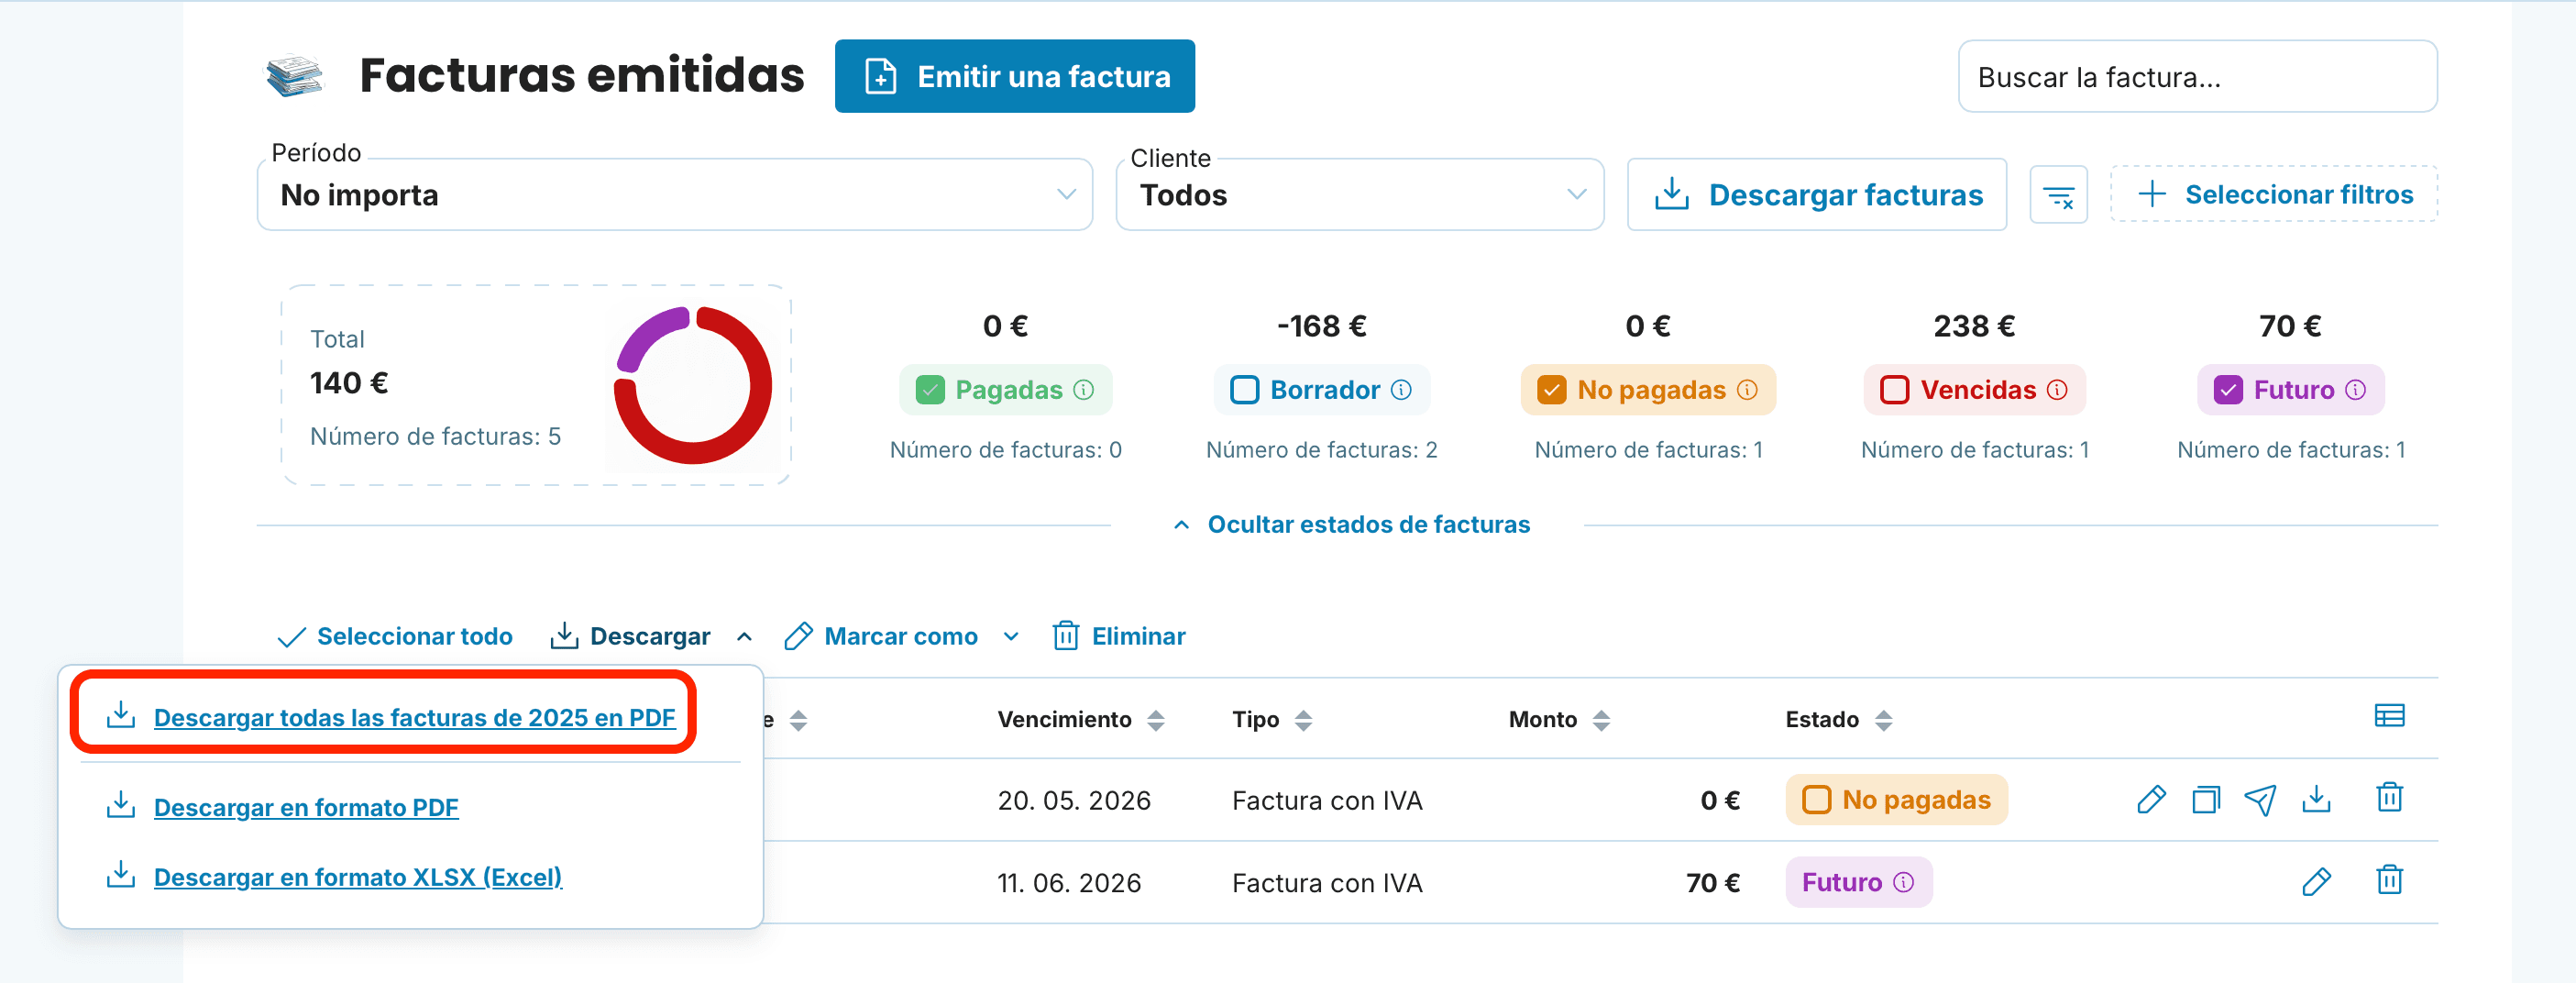Uncheck the No pagadas status filter
Screen dimensions: 2576x983
tap(1551, 390)
